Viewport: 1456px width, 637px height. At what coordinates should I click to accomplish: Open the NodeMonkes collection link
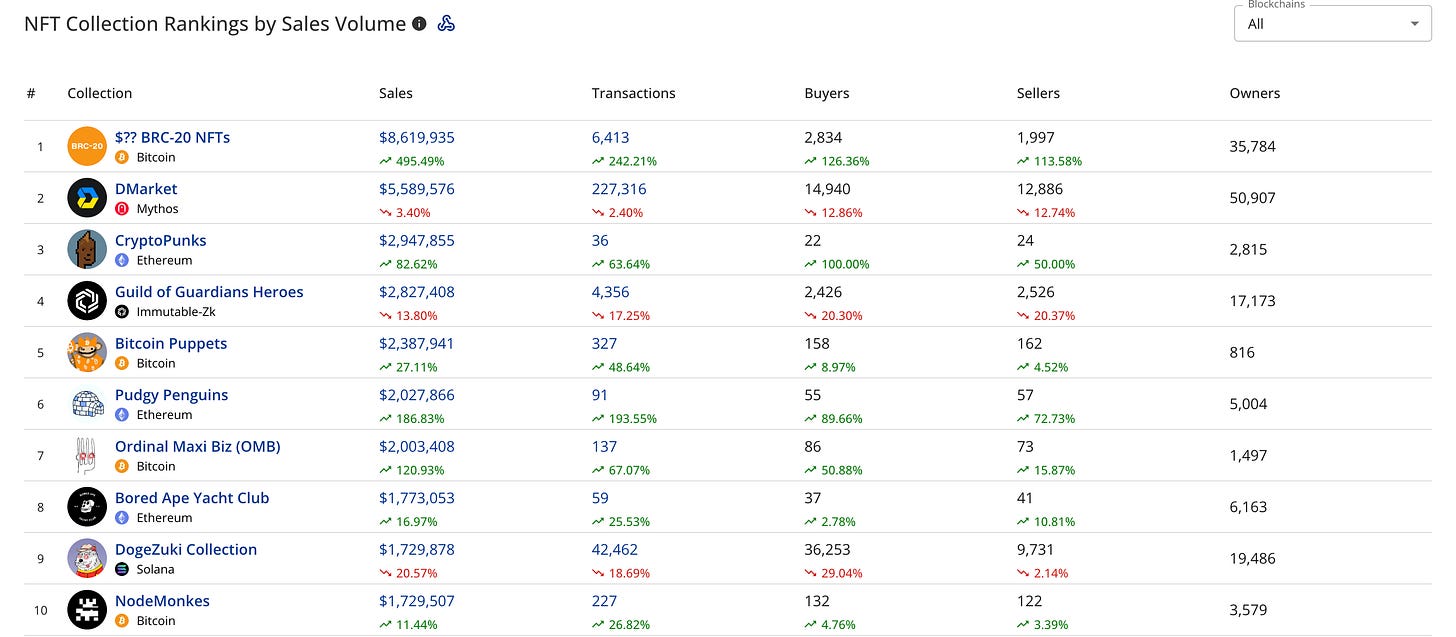coord(162,601)
